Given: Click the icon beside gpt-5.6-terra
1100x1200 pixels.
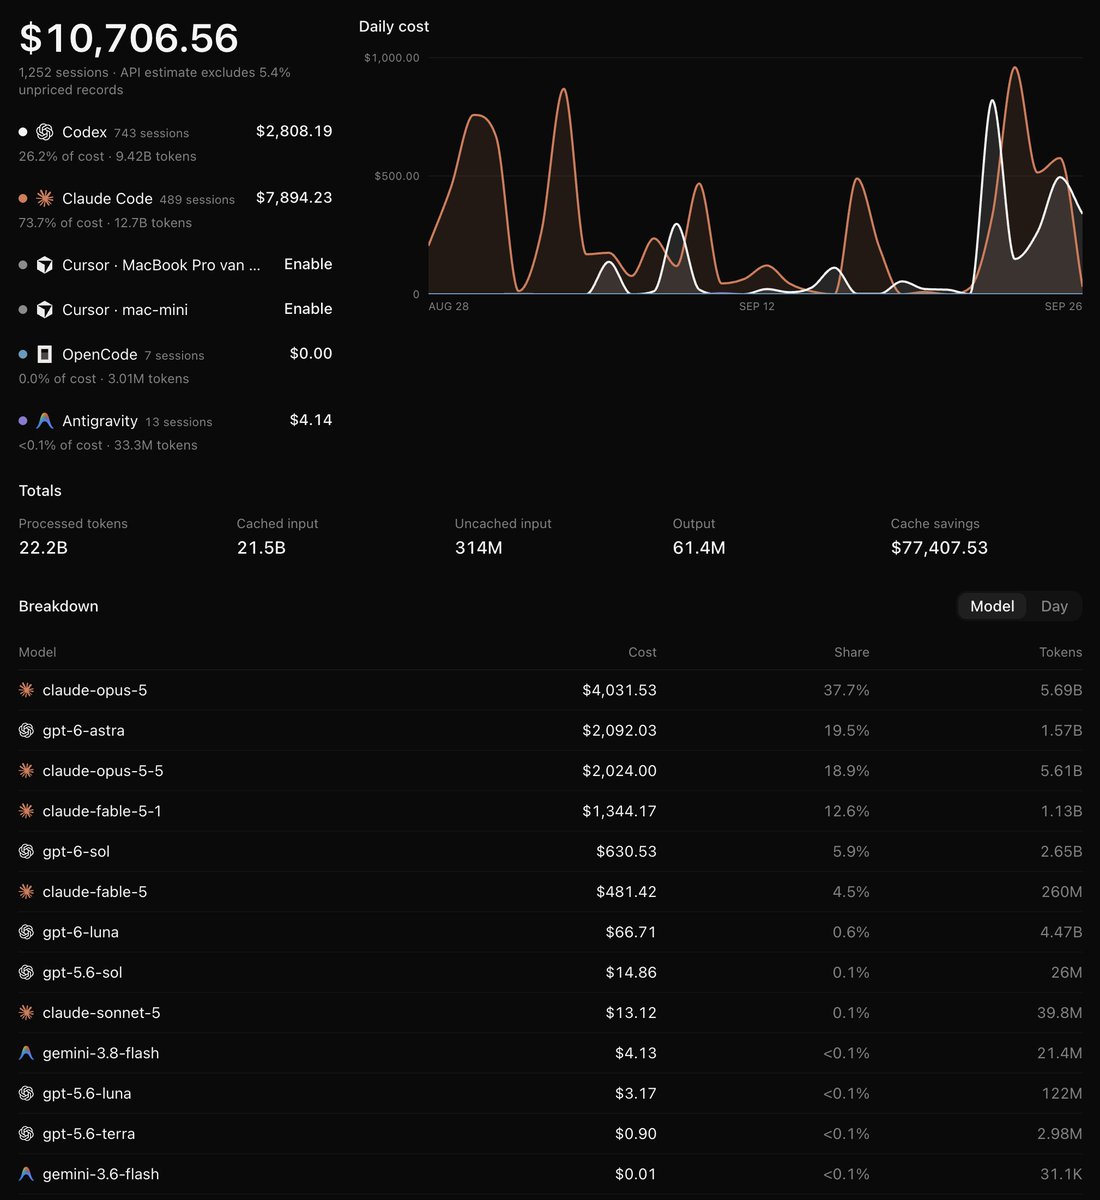Looking at the screenshot, I should (x=27, y=1134).
